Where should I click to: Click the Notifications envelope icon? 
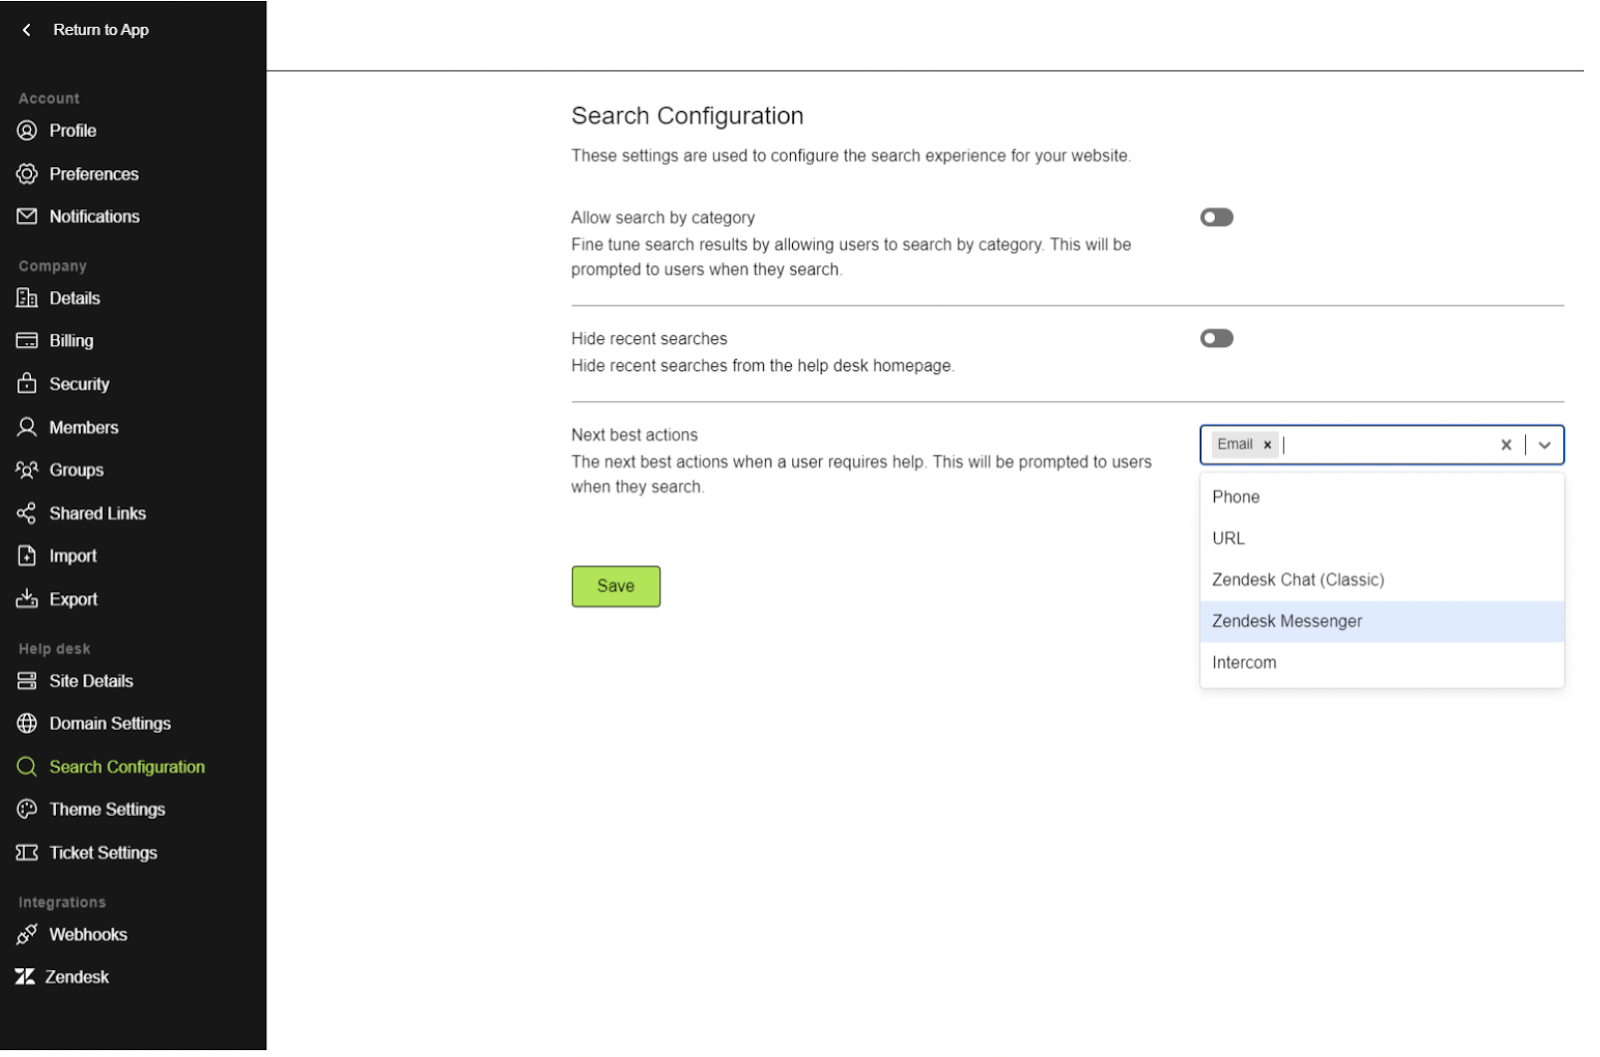tap(27, 217)
